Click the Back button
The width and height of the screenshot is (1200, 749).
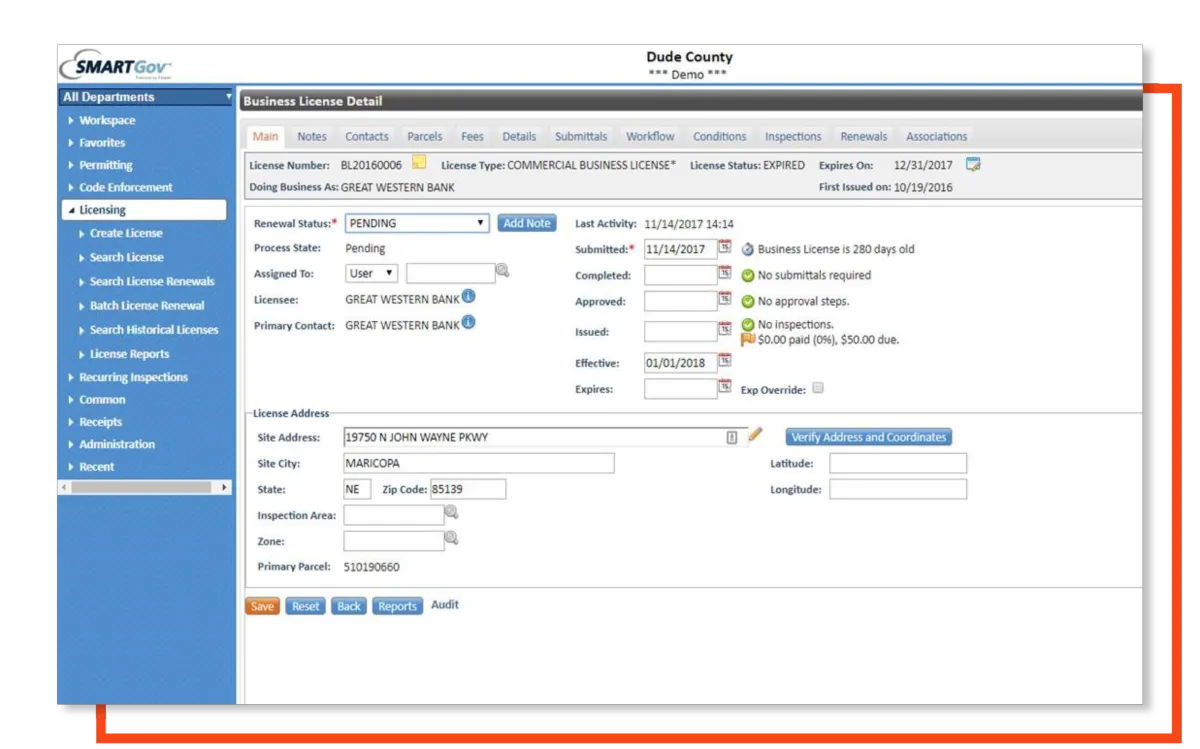(349, 606)
